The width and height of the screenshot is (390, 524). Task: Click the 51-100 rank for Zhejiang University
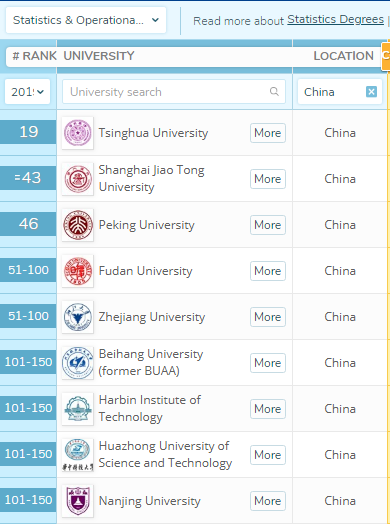28,316
